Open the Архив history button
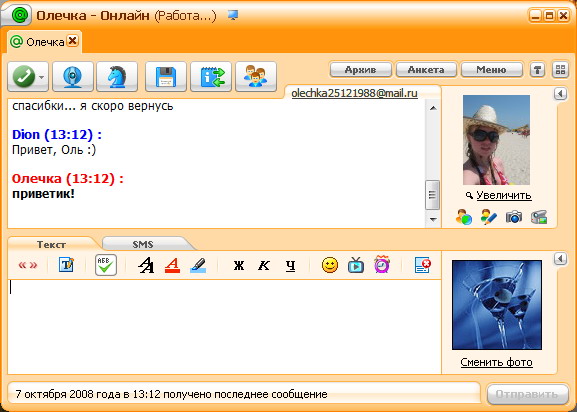The width and height of the screenshot is (577, 412). coord(360,70)
